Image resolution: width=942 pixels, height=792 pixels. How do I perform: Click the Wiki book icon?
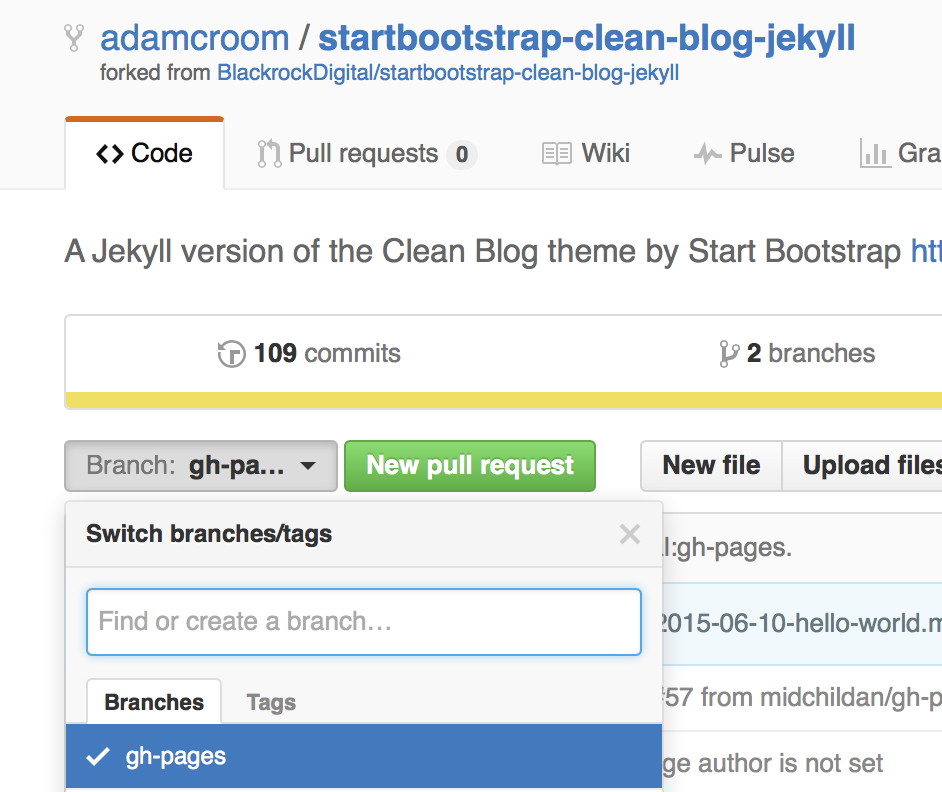click(x=556, y=154)
